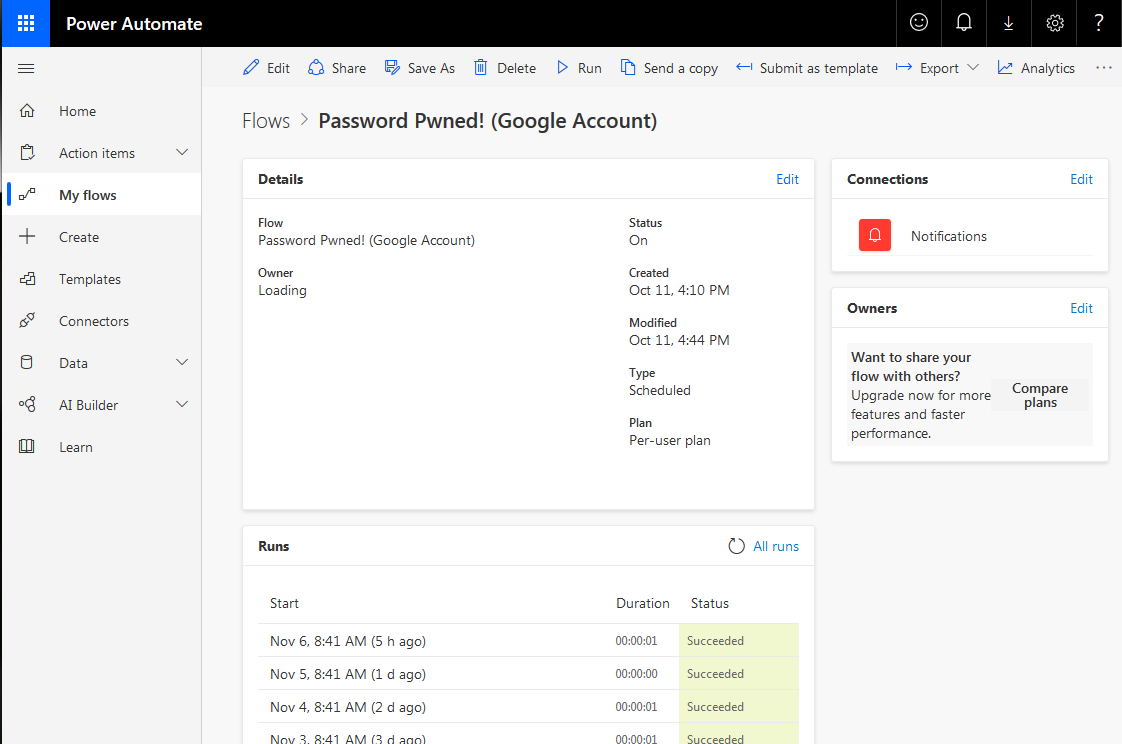Click the Duration column header
The image size is (1122, 744).
(643, 603)
